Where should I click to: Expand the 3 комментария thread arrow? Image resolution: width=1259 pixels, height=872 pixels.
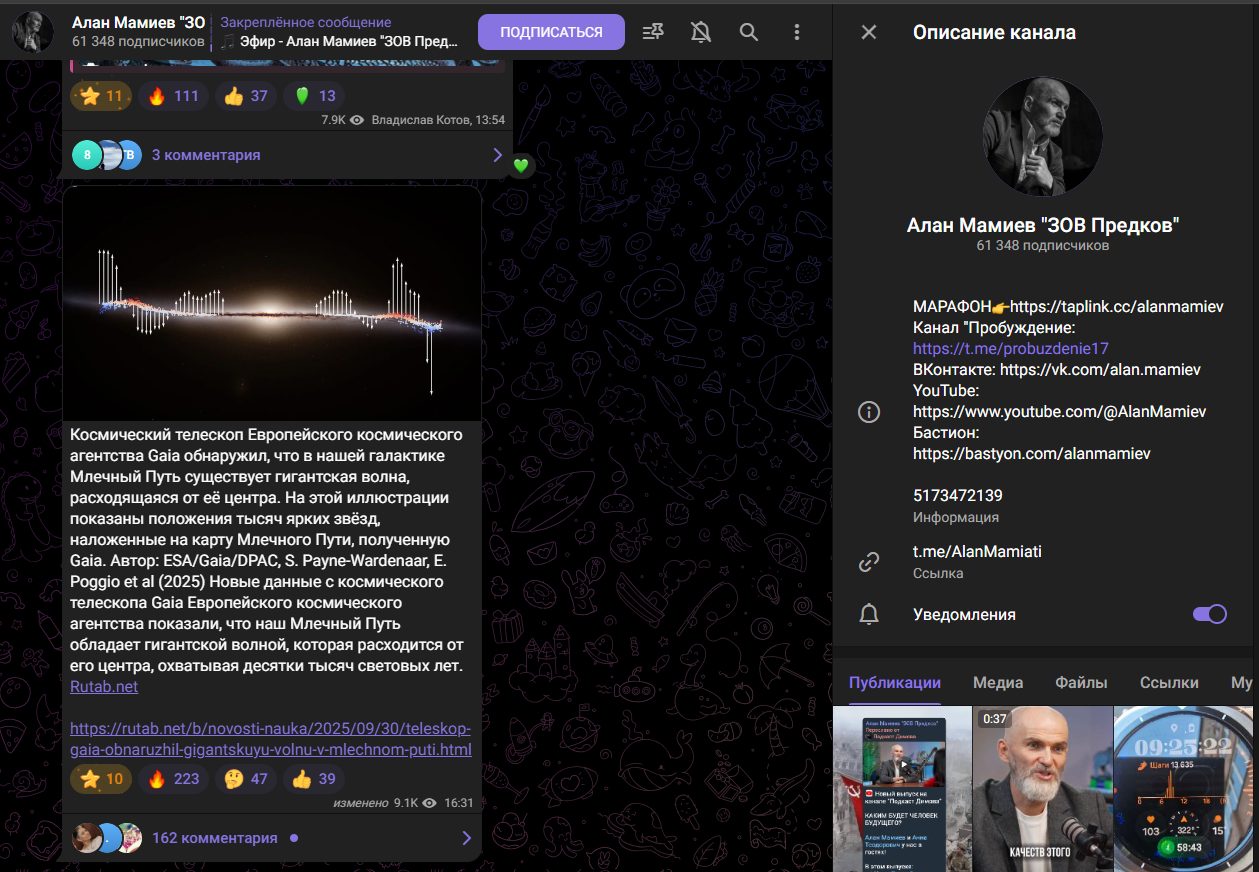[497, 155]
